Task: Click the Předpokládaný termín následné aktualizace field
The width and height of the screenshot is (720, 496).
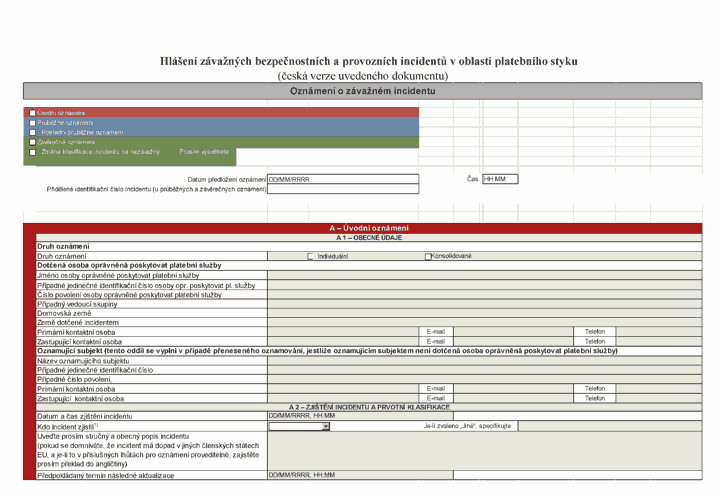Action: [360, 475]
